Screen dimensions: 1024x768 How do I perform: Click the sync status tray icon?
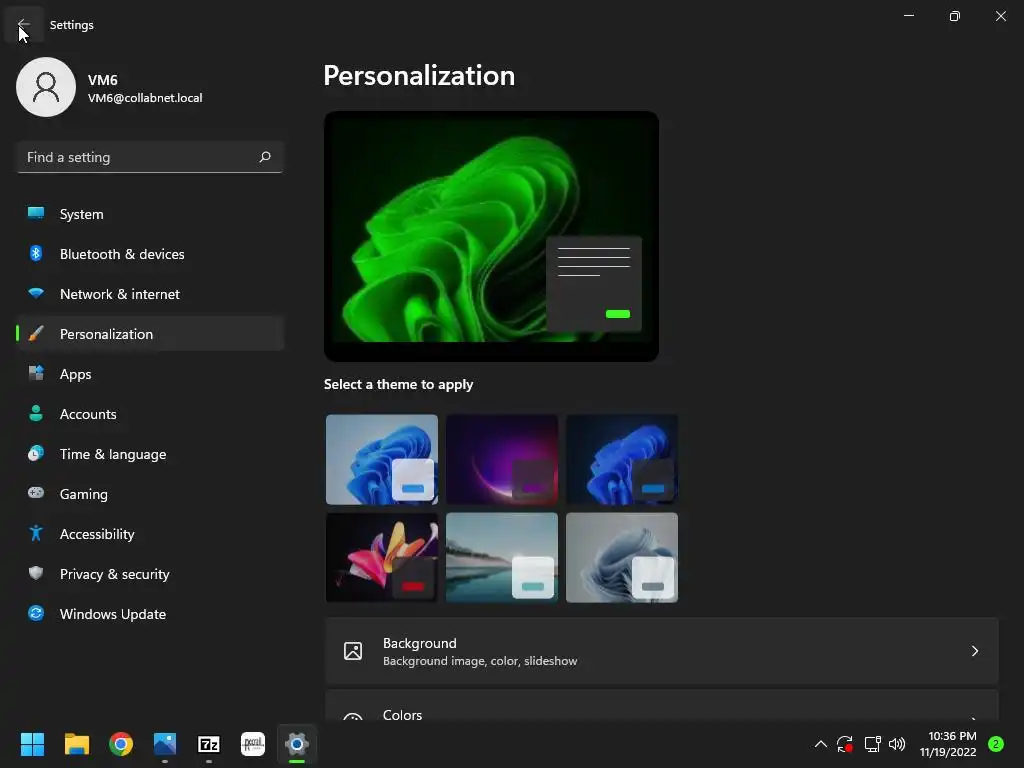pyautogui.click(x=845, y=744)
